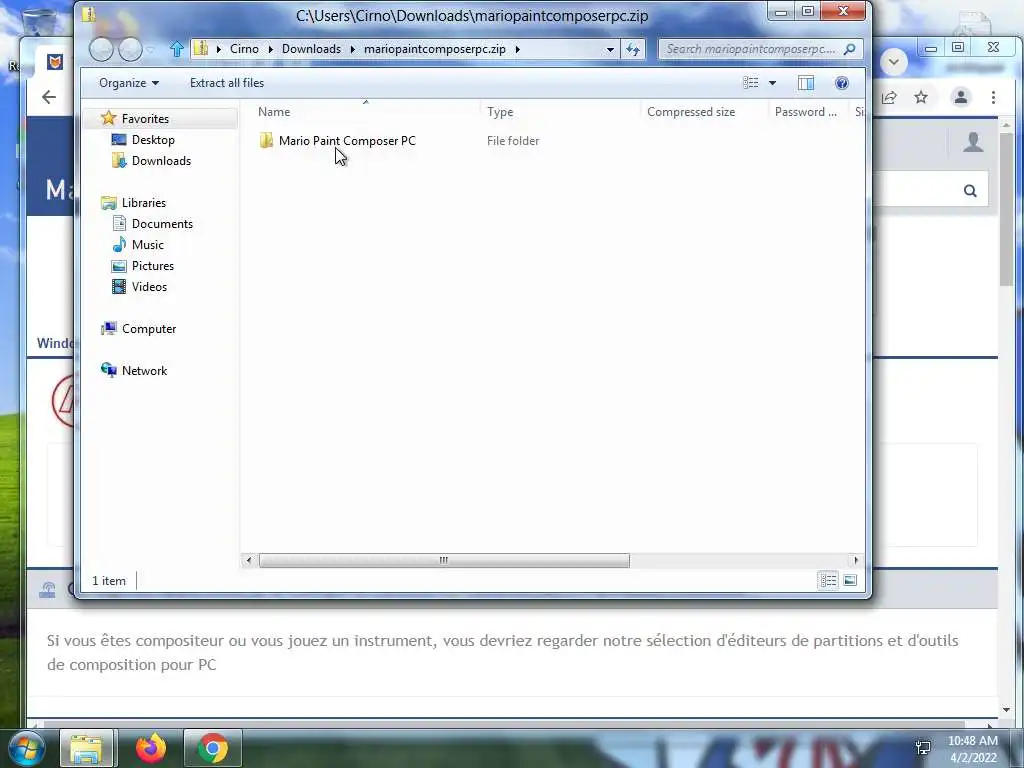Open the Music library
Viewport: 1024px width, 768px height.
148,245
